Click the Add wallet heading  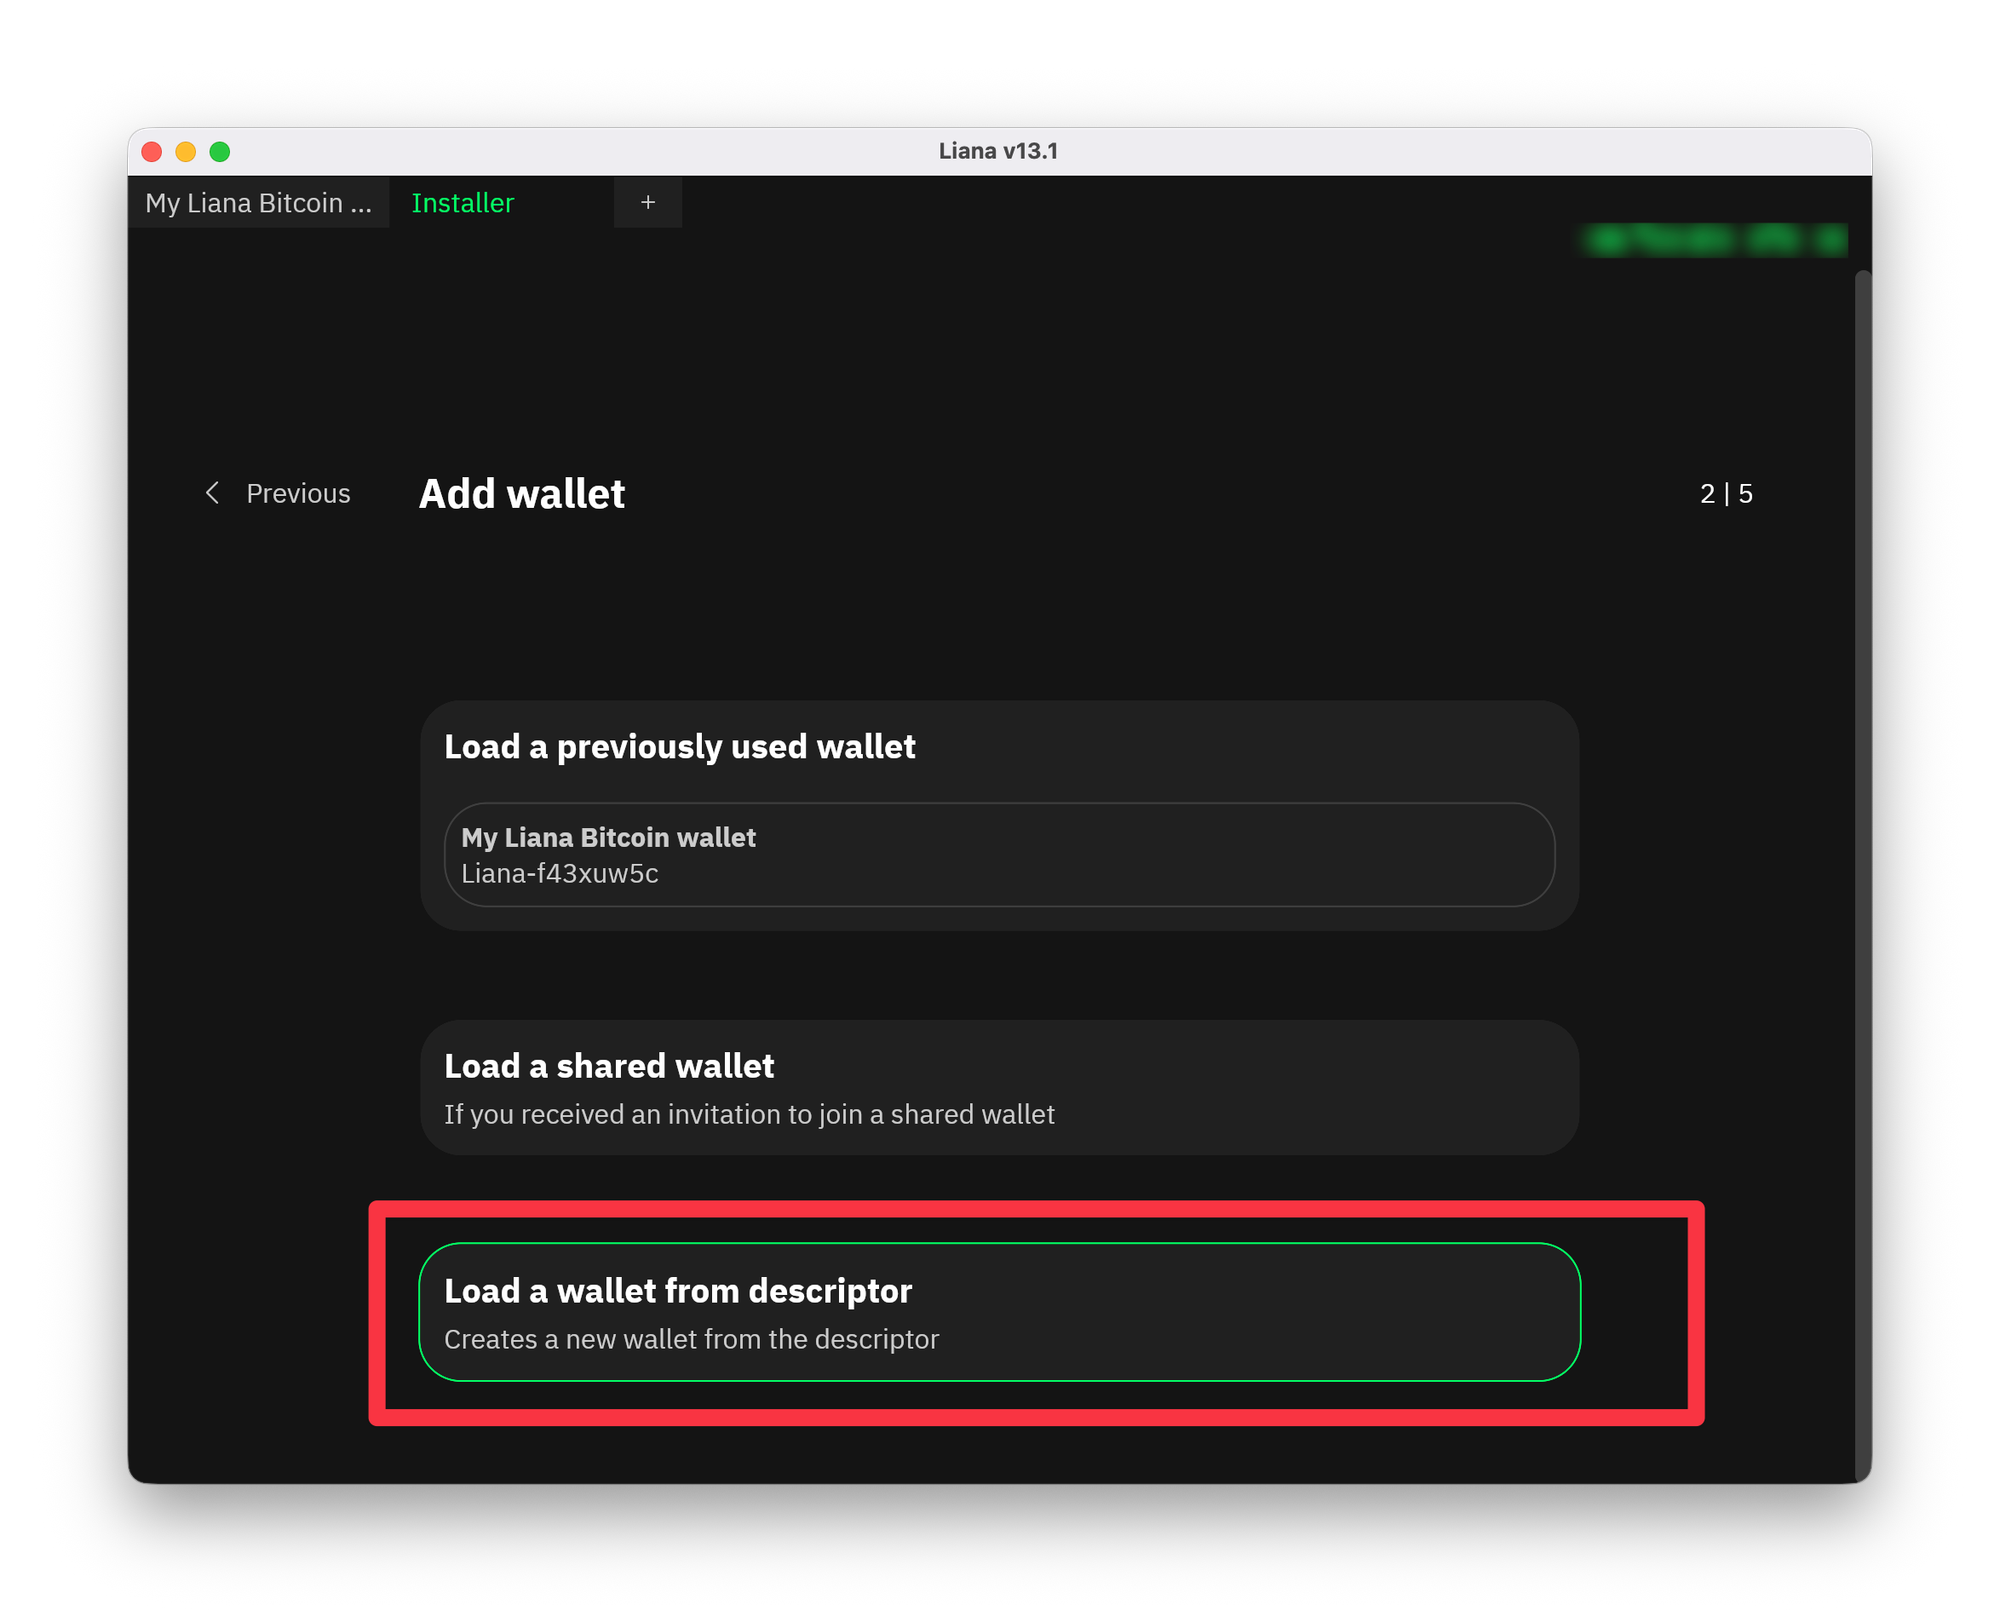[x=522, y=494]
